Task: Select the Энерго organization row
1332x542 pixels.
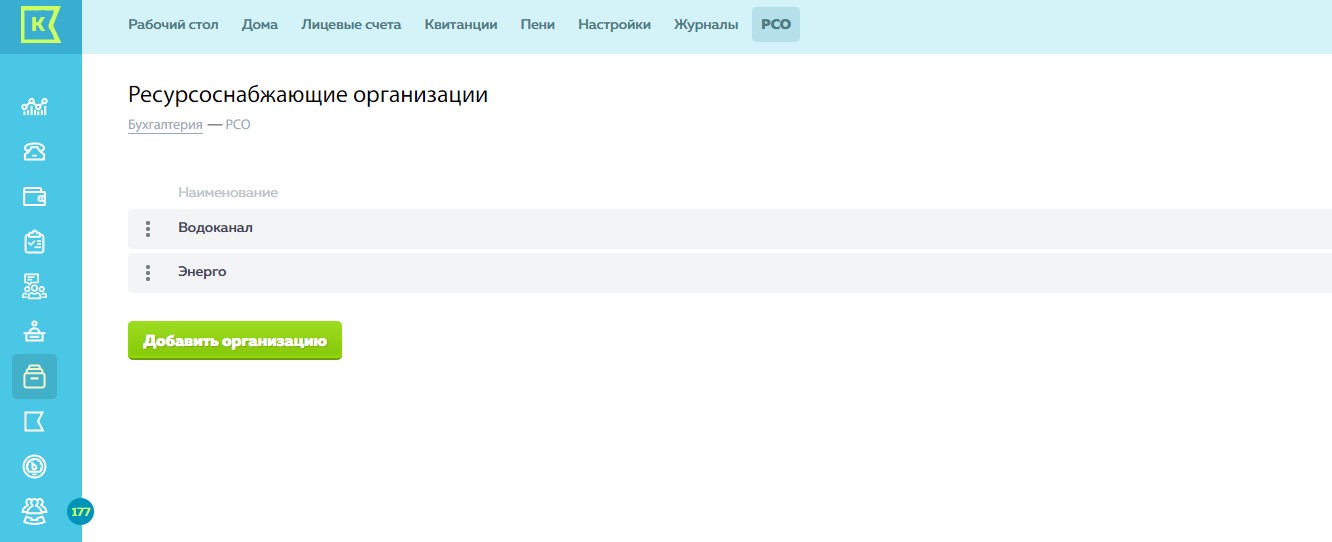Action: tap(730, 273)
